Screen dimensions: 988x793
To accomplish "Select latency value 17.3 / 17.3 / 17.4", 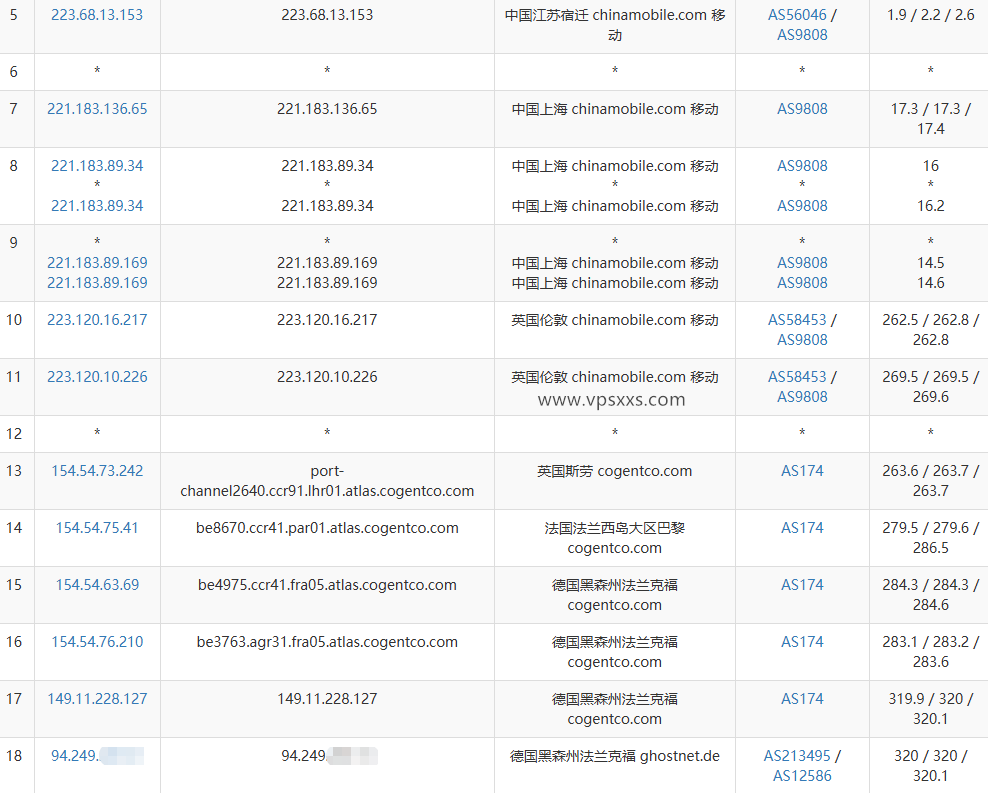I will point(931,118).
